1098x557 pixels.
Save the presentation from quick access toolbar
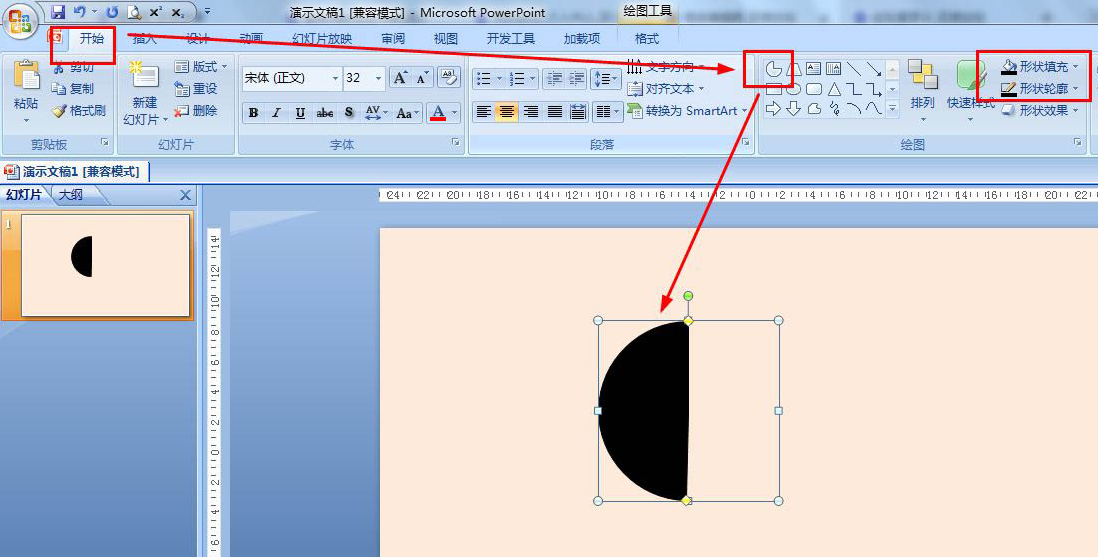58,12
